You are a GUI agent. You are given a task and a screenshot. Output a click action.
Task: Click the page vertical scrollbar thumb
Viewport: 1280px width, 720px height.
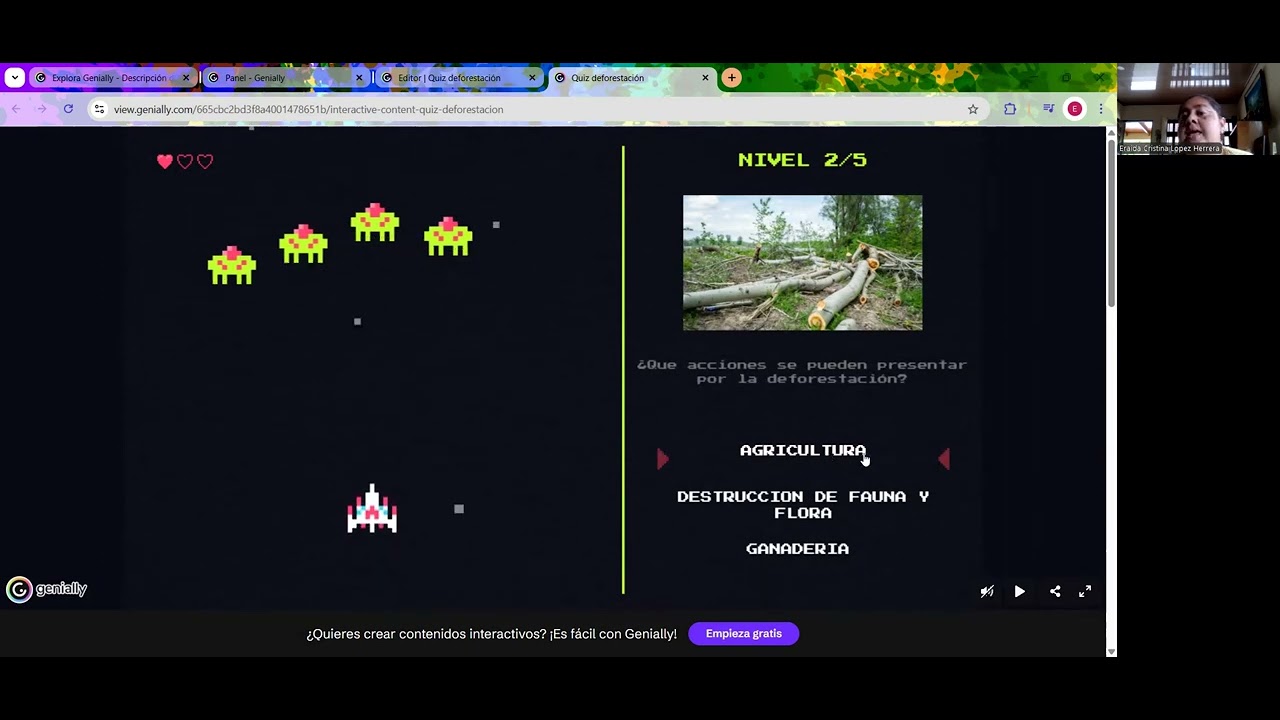pyautogui.click(x=1111, y=225)
